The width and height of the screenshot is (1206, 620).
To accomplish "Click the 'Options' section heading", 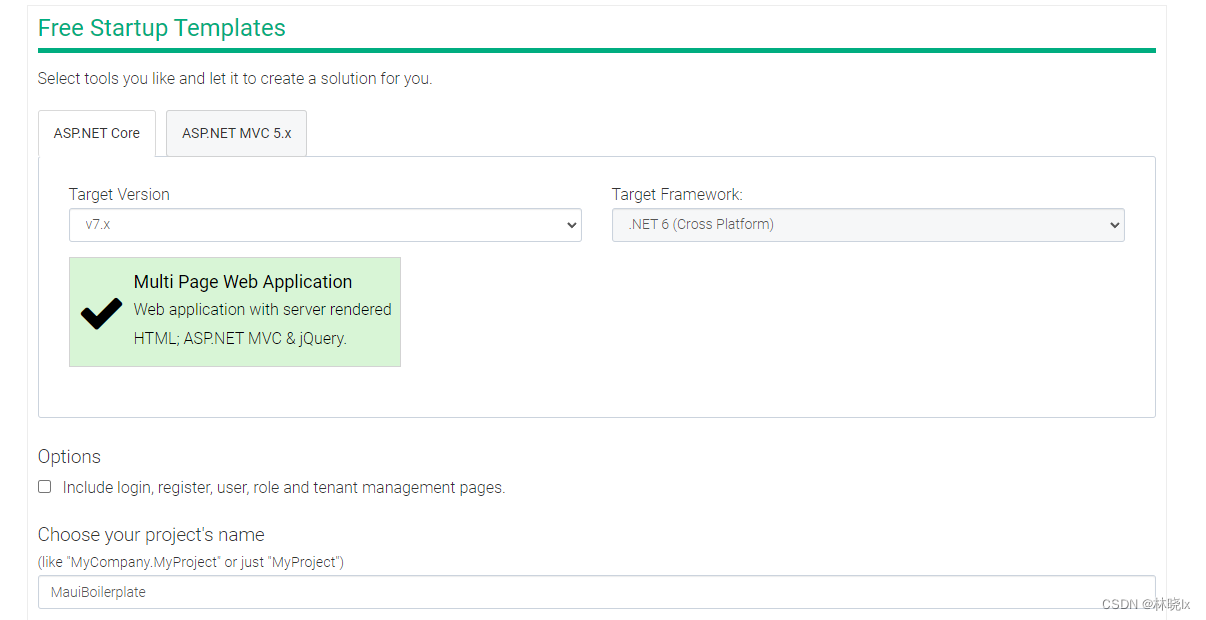I will click(x=69, y=457).
